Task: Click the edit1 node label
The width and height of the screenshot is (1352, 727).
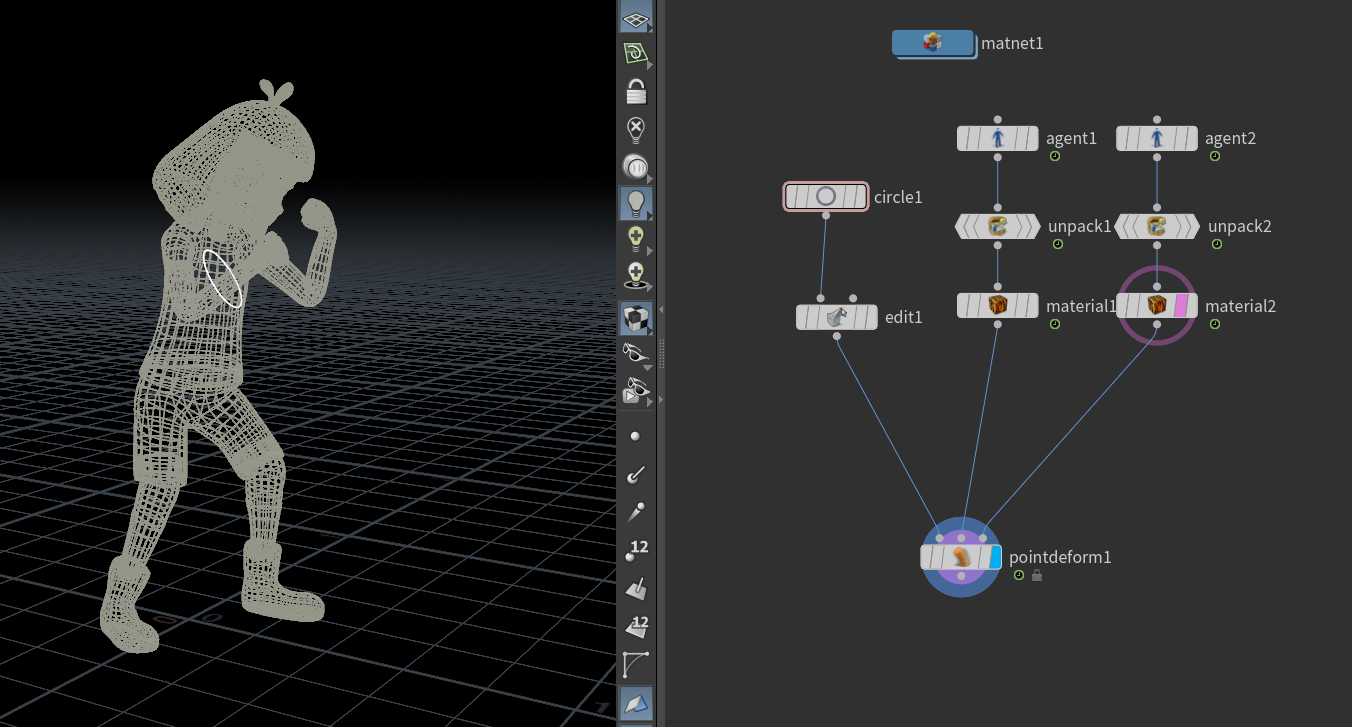Action: point(904,317)
